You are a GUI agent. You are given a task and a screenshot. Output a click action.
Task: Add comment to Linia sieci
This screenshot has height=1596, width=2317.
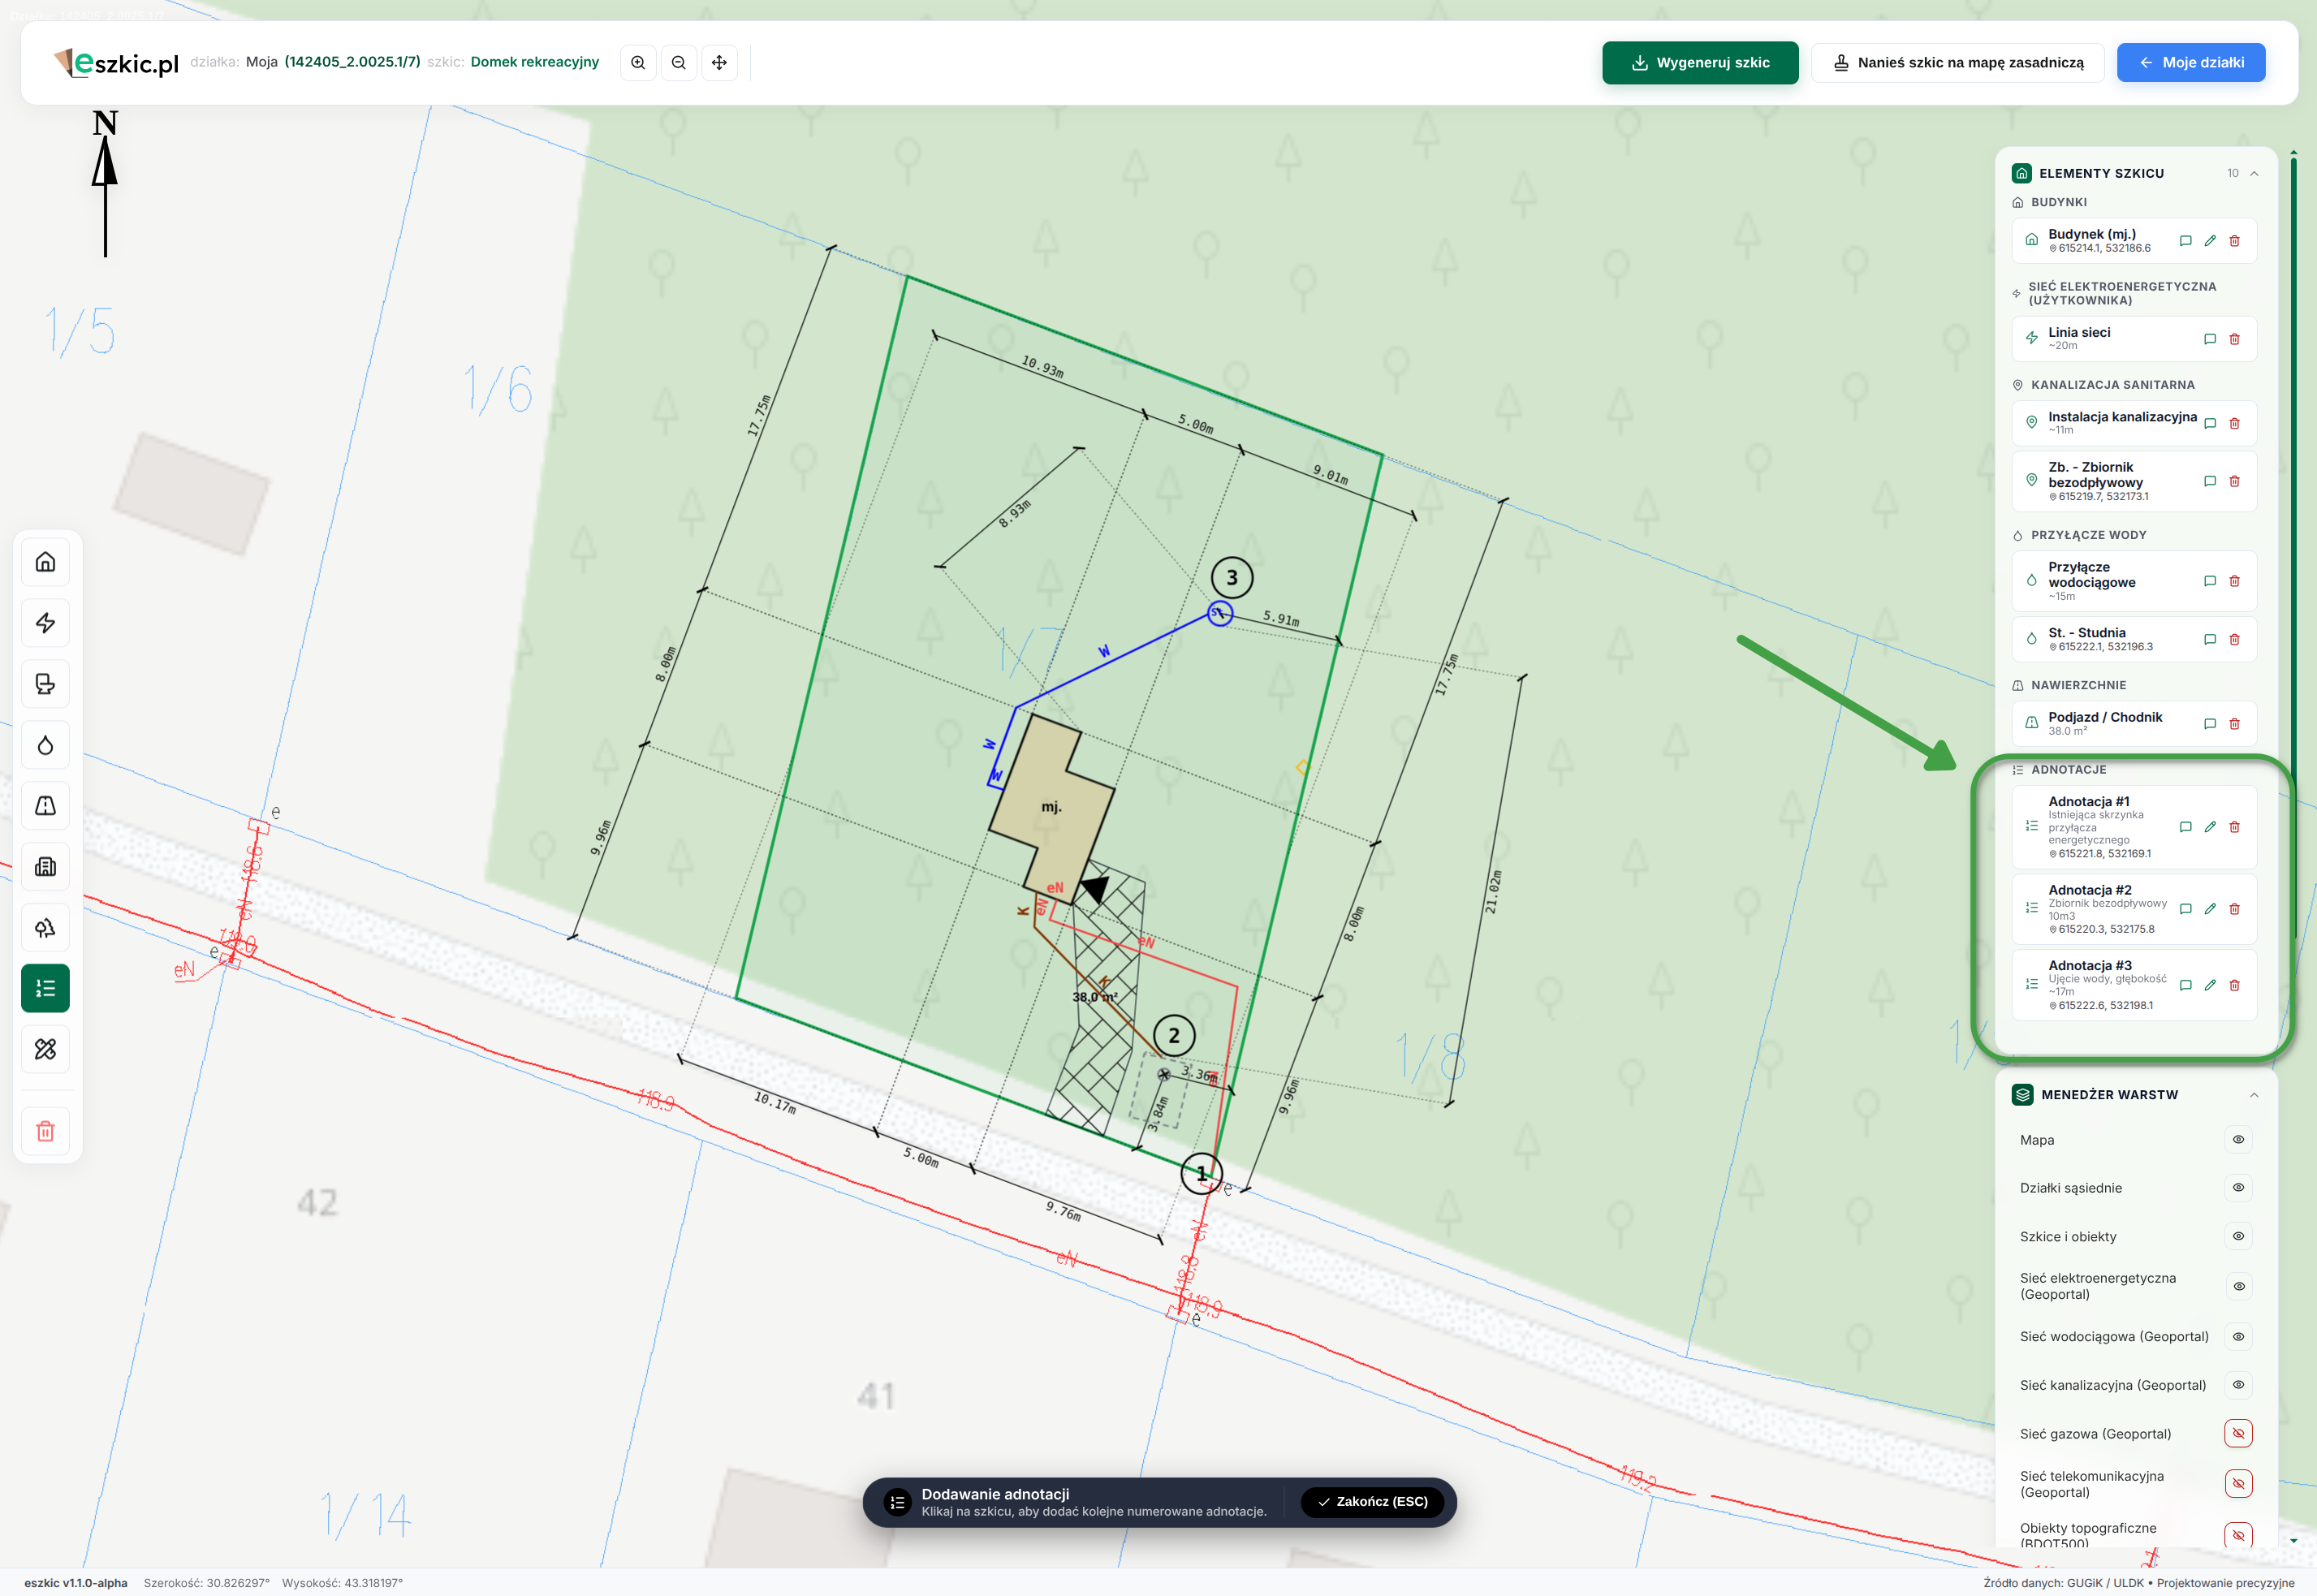2210,339
